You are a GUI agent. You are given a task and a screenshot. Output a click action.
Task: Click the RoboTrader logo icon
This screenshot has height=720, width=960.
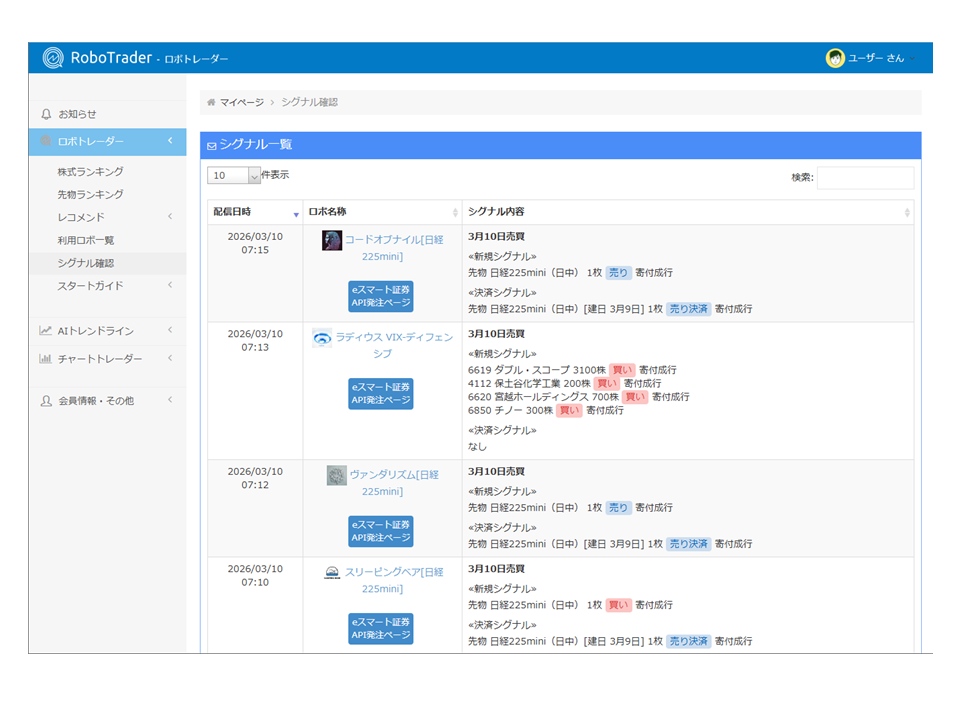(53, 58)
